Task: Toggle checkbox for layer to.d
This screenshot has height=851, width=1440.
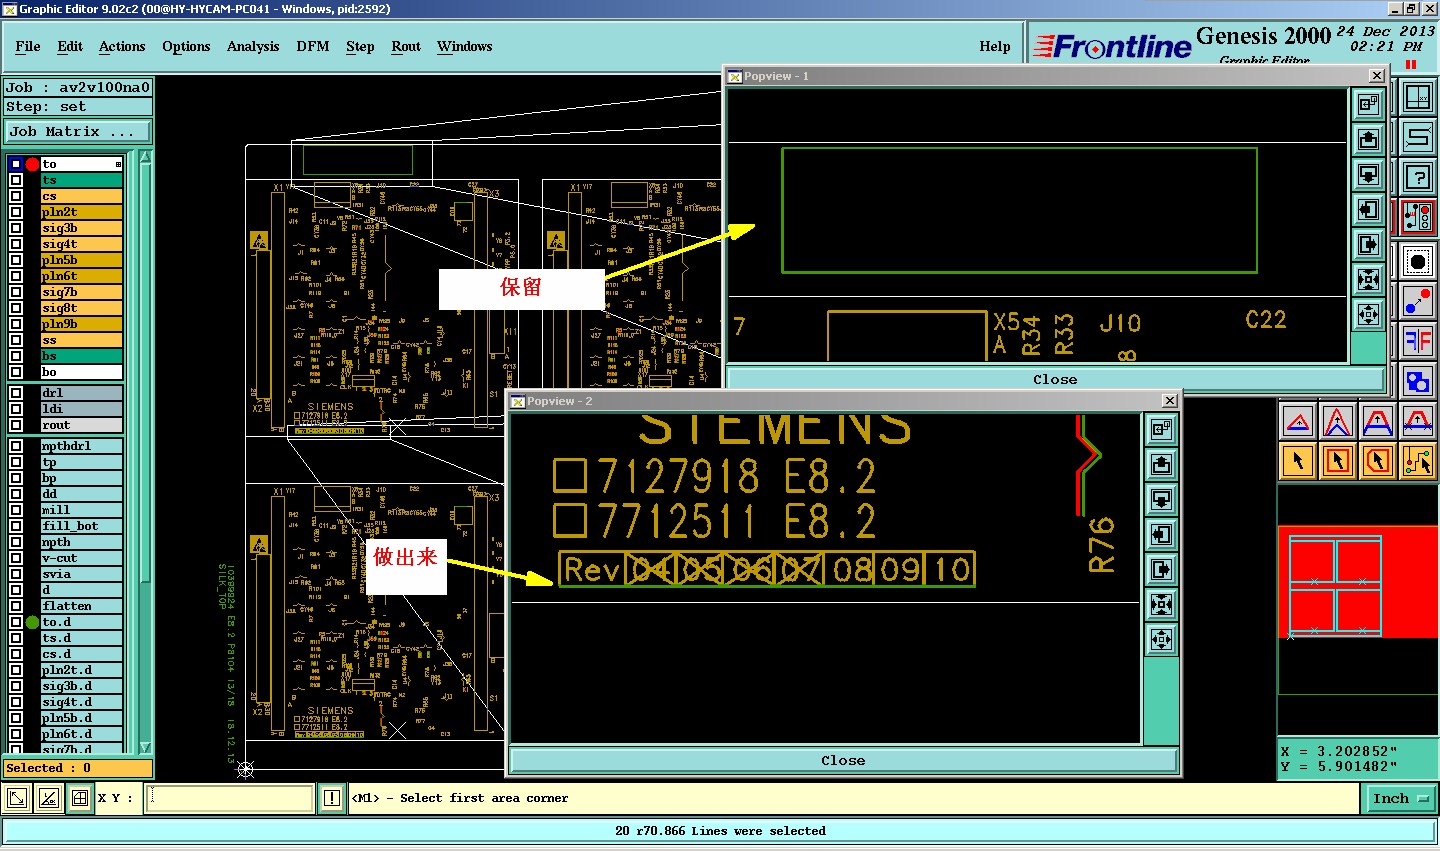Action: [16, 622]
